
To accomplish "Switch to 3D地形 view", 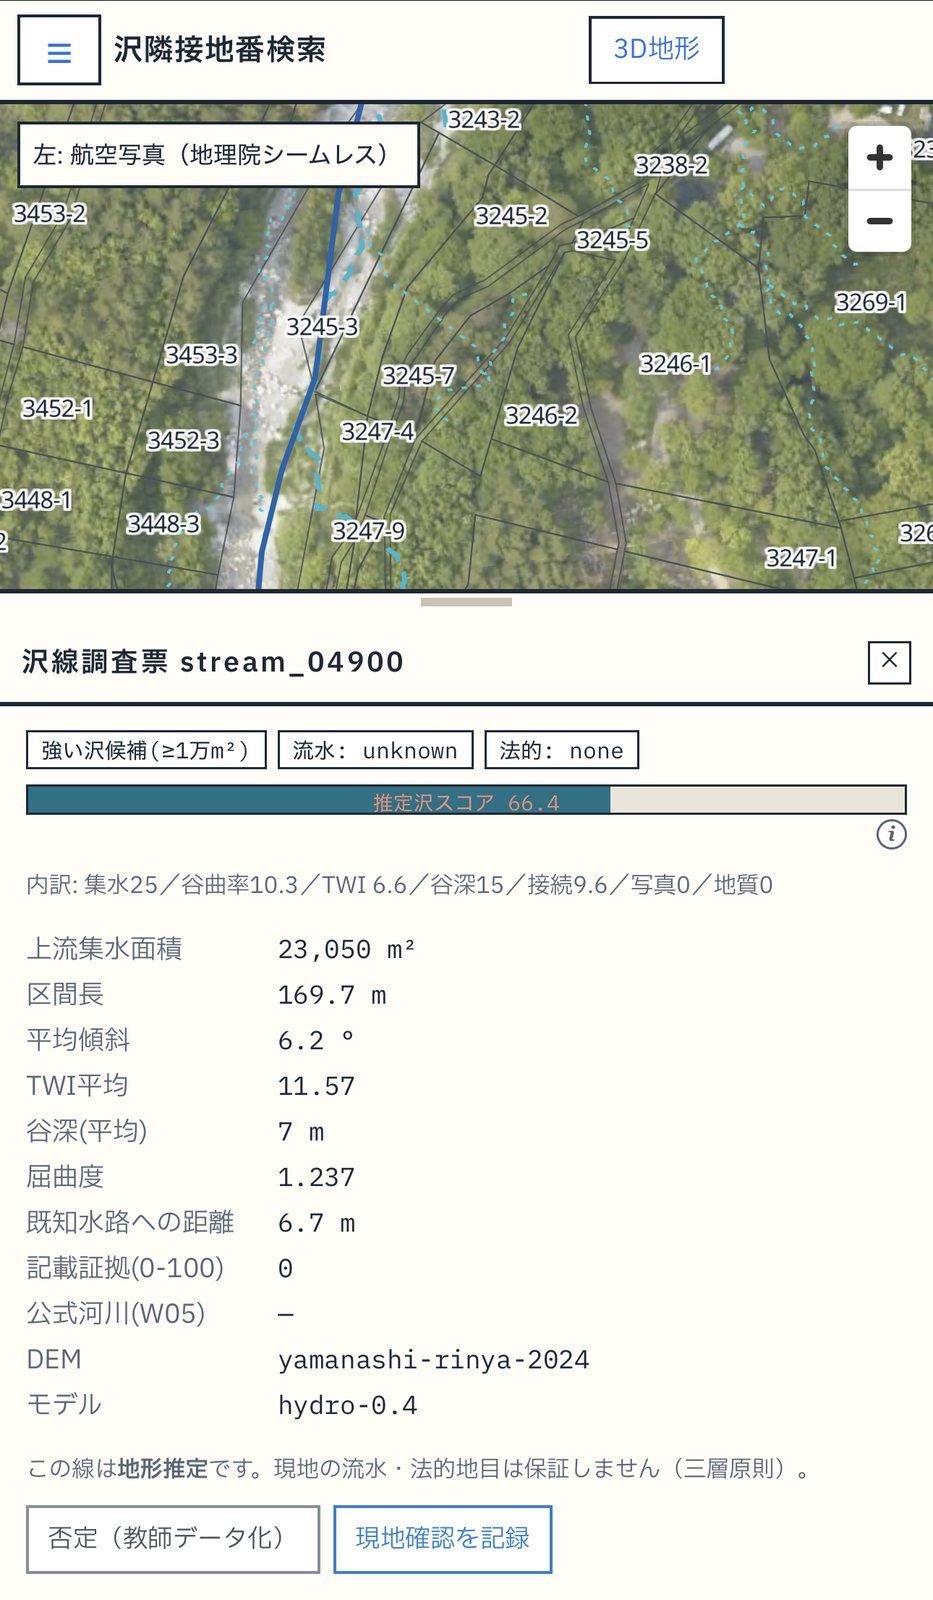I will 656,49.
